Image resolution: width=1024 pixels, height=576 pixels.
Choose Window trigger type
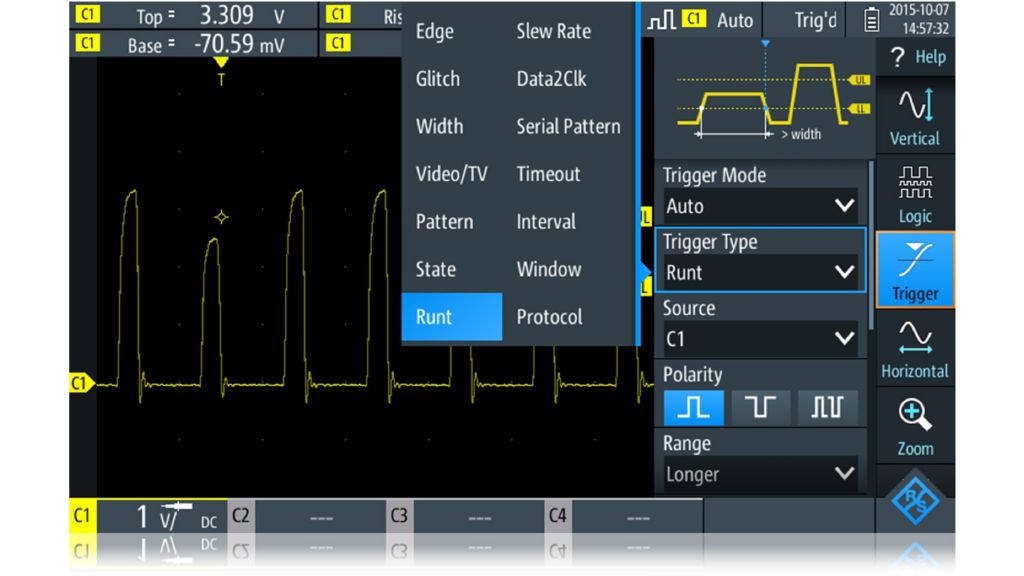coord(549,269)
